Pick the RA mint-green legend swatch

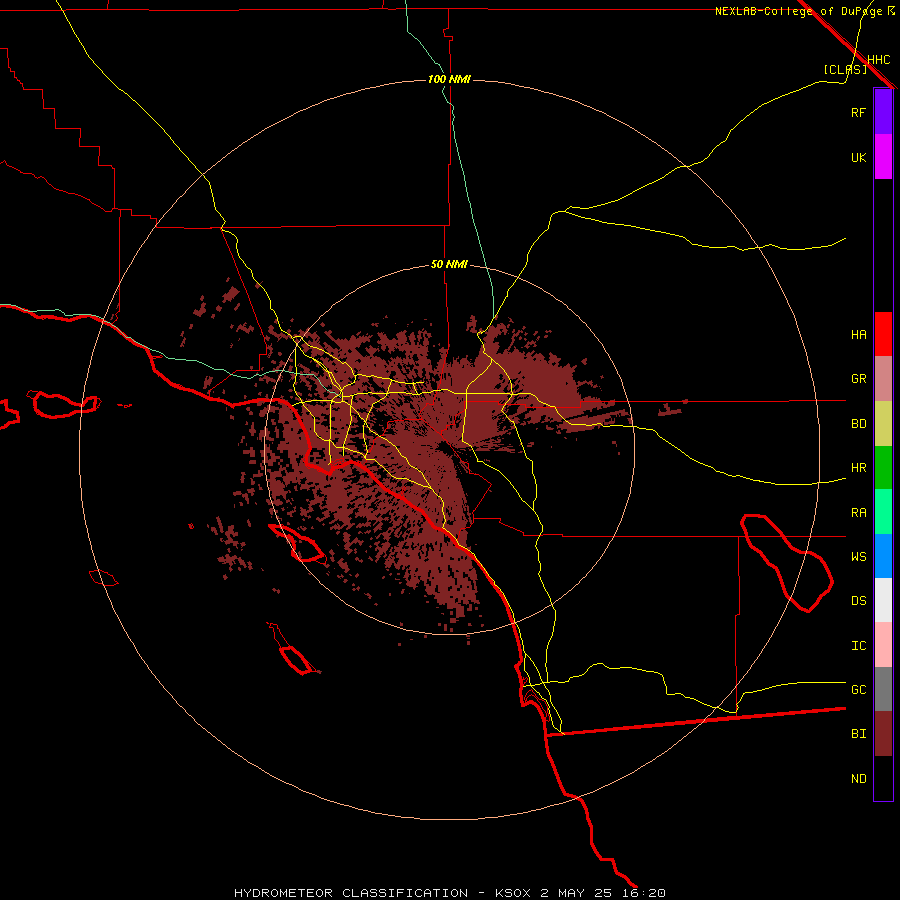click(x=883, y=512)
